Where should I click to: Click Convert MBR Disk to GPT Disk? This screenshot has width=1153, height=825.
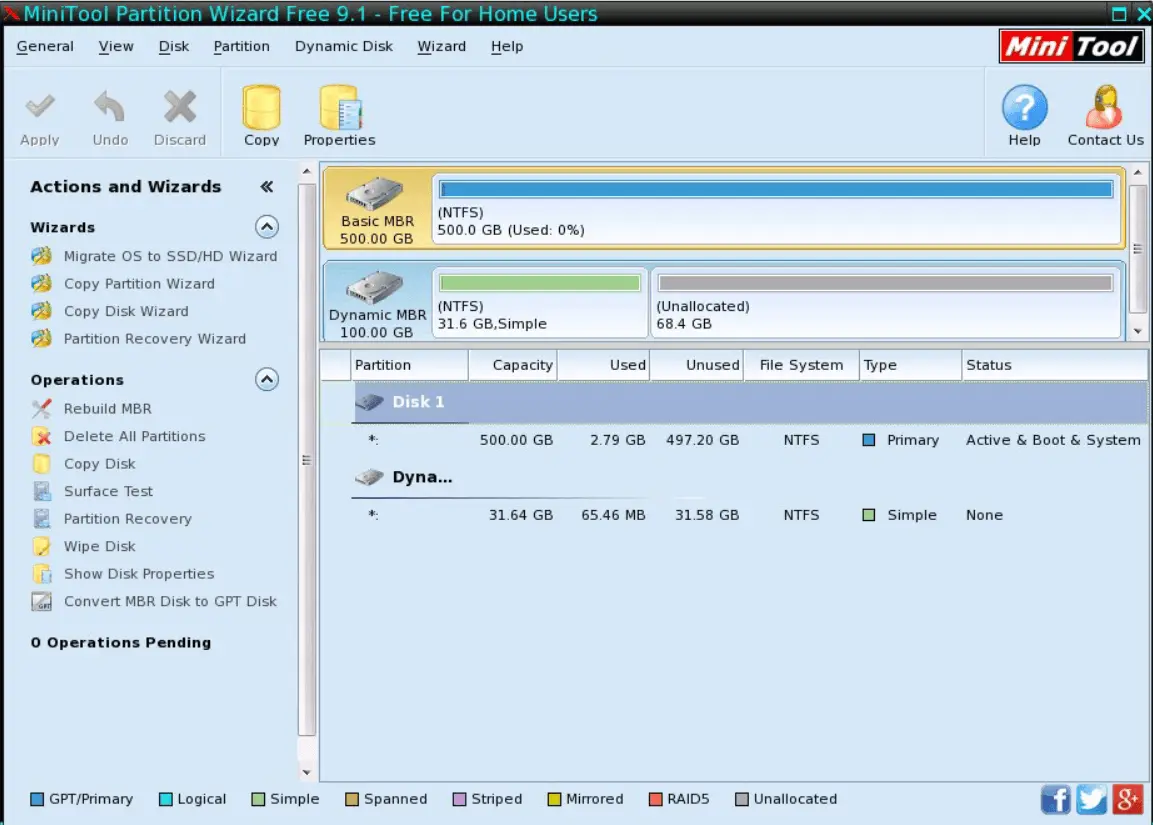pyautogui.click(x=170, y=602)
